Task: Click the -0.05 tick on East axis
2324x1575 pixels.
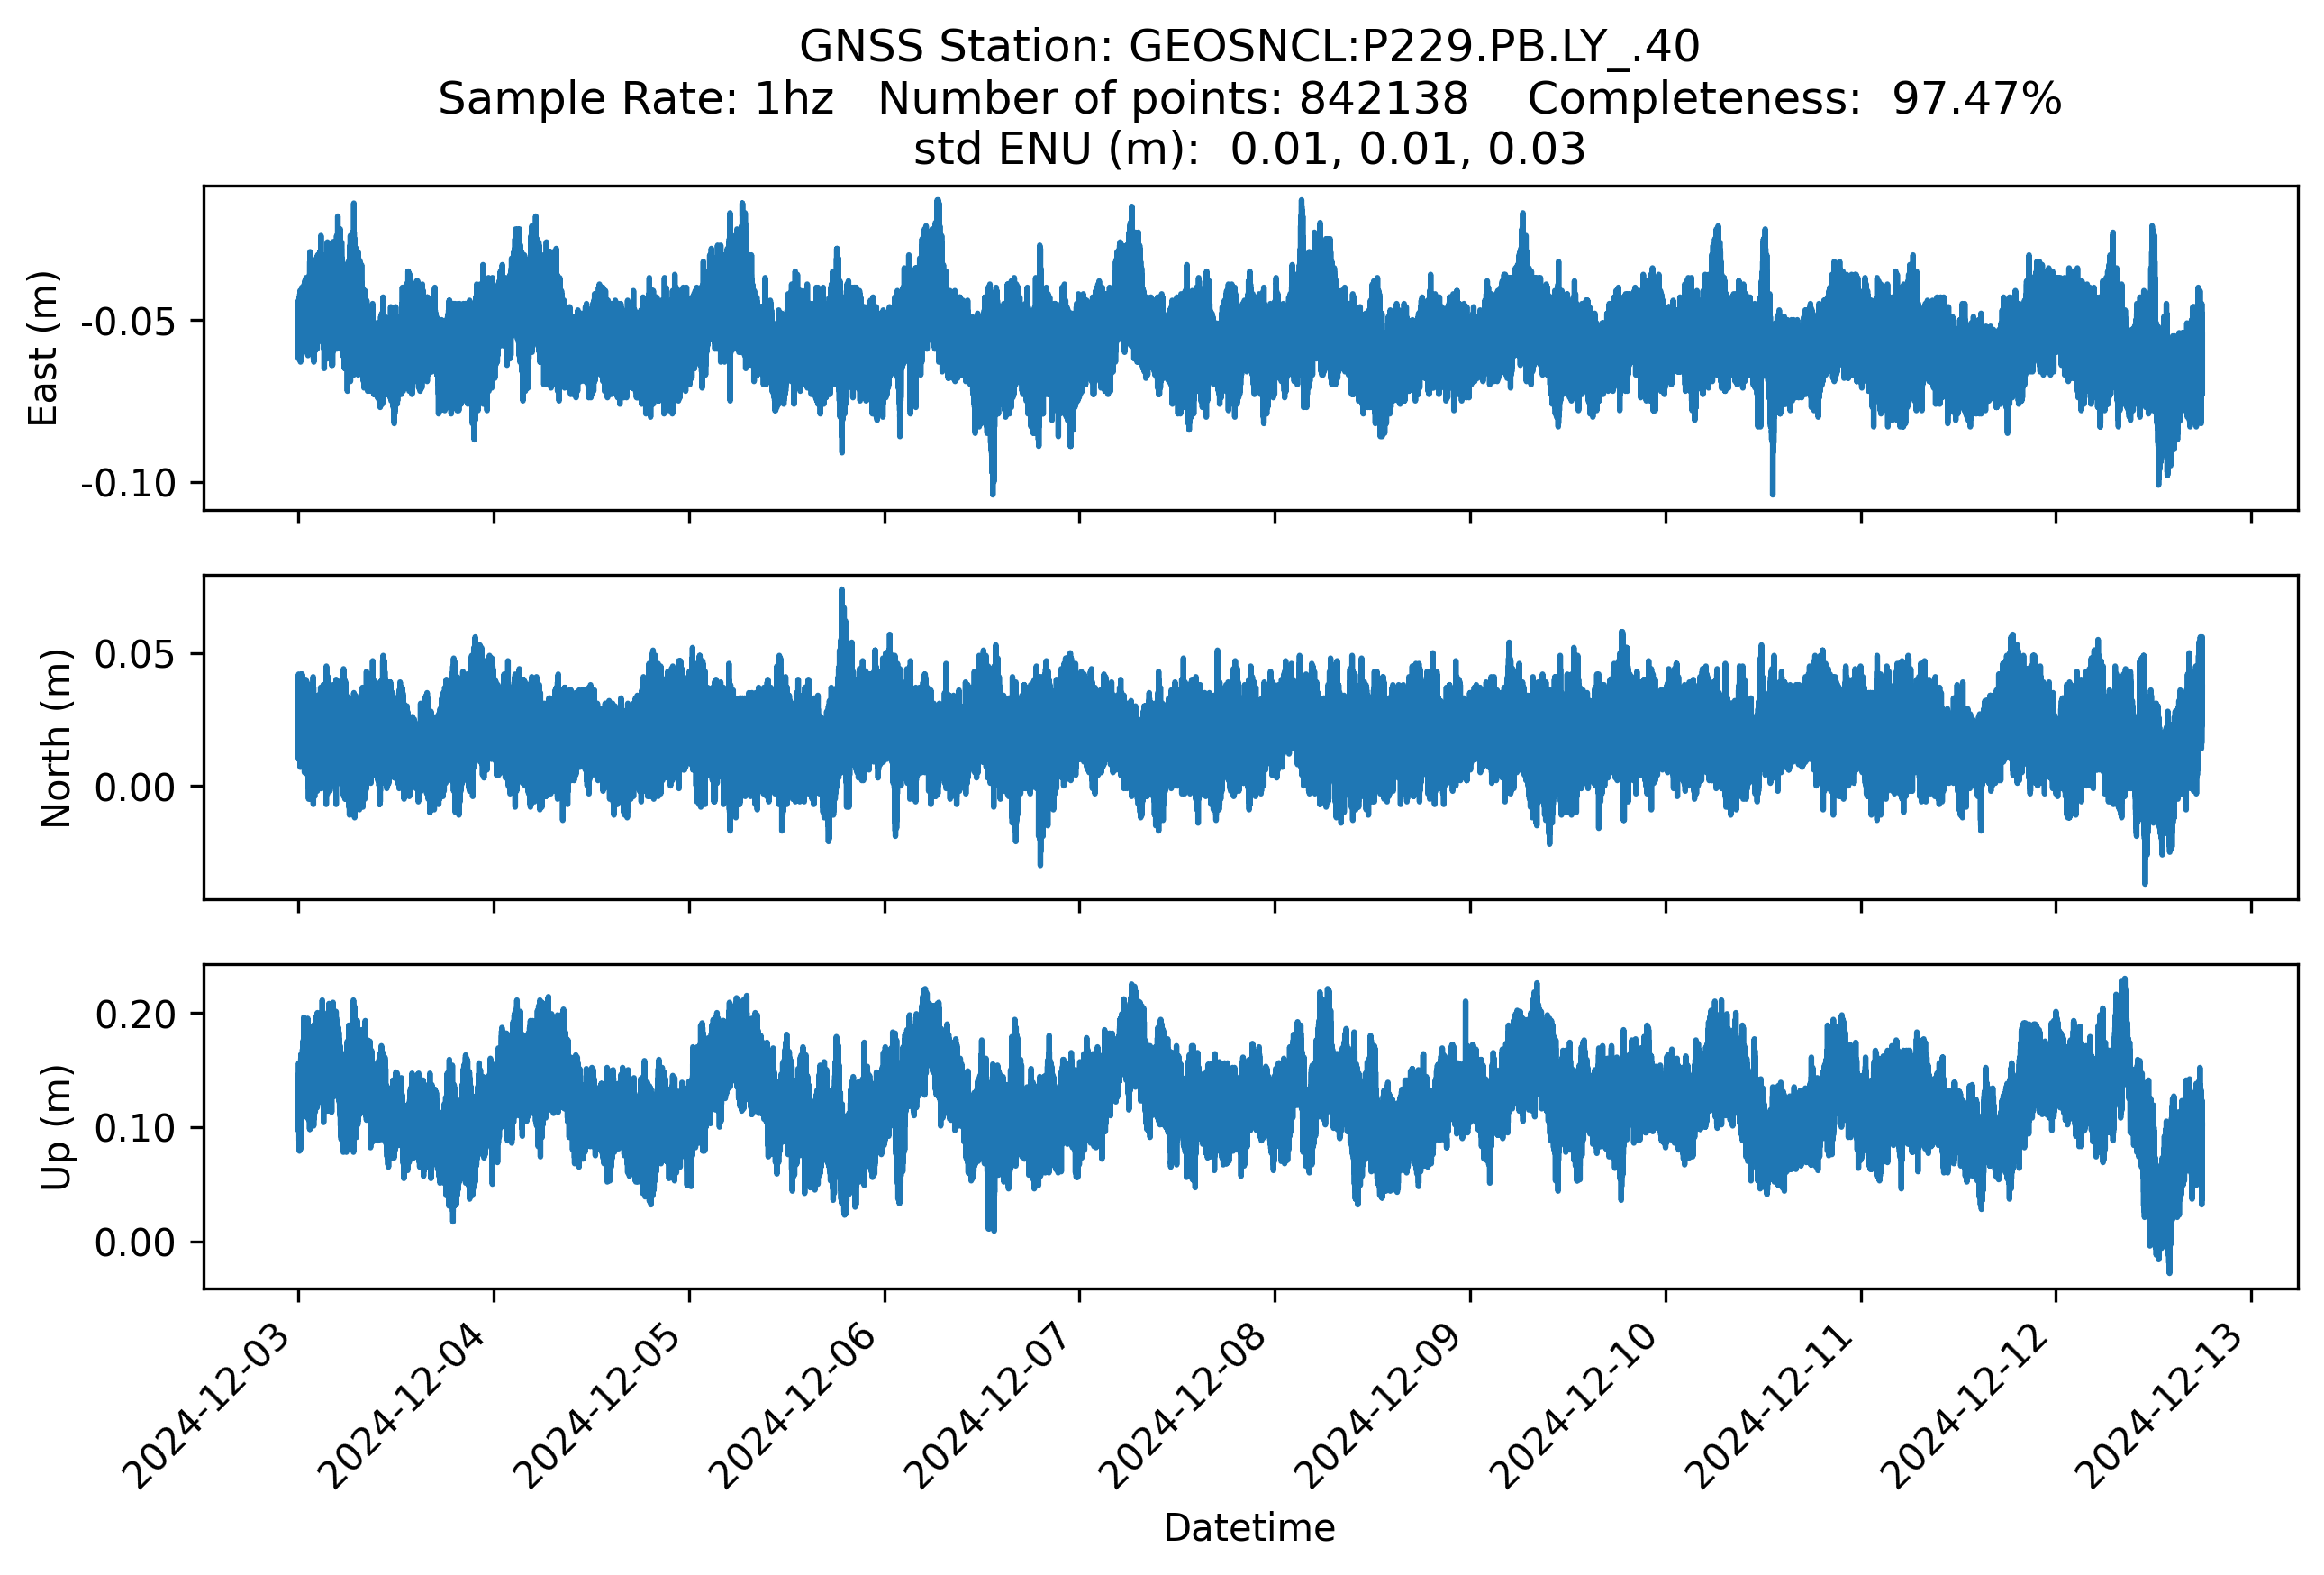Action: [x=128, y=322]
